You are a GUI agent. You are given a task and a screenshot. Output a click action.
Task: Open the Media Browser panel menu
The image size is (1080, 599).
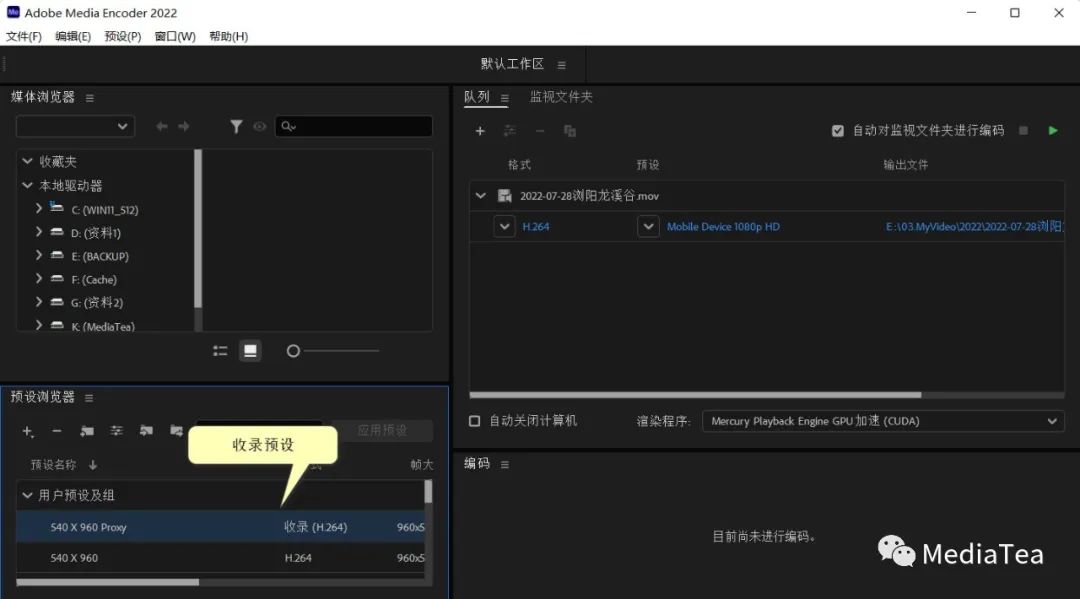[x=90, y=98]
